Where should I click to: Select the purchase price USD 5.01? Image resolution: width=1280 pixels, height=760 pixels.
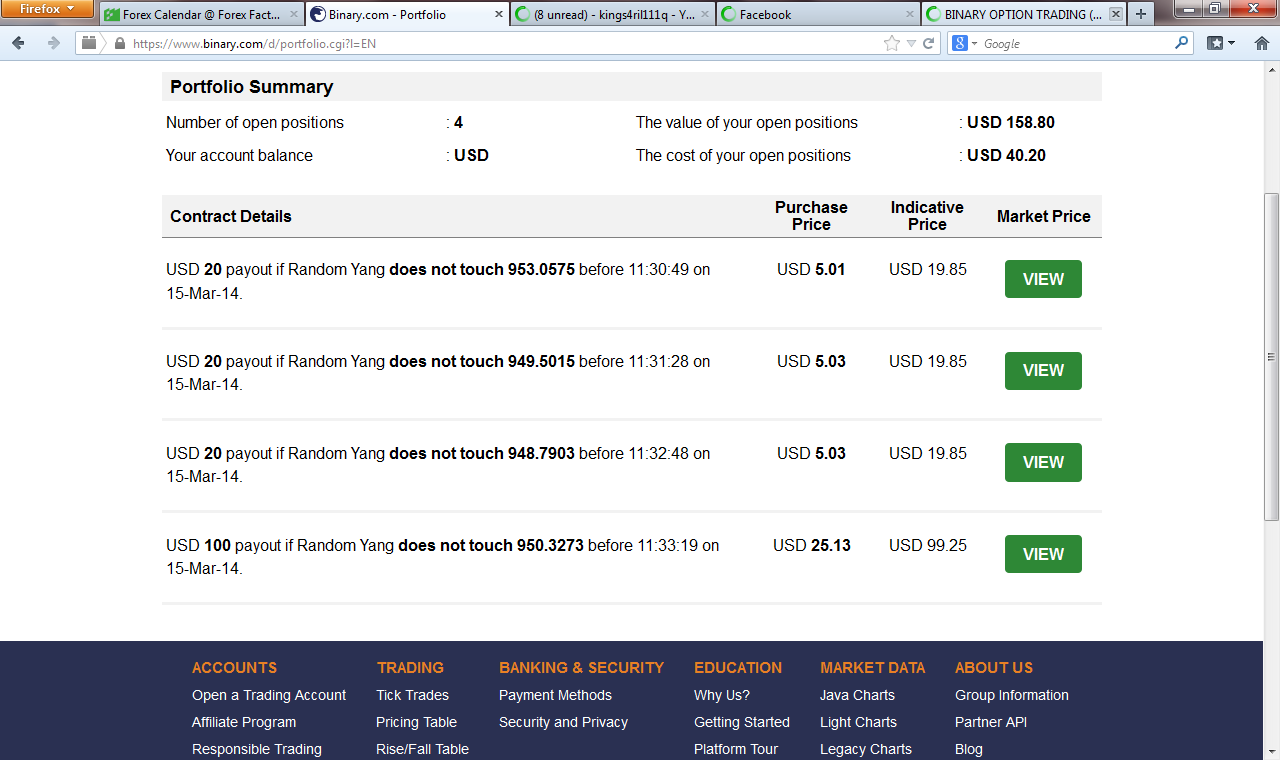pyautogui.click(x=811, y=270)
